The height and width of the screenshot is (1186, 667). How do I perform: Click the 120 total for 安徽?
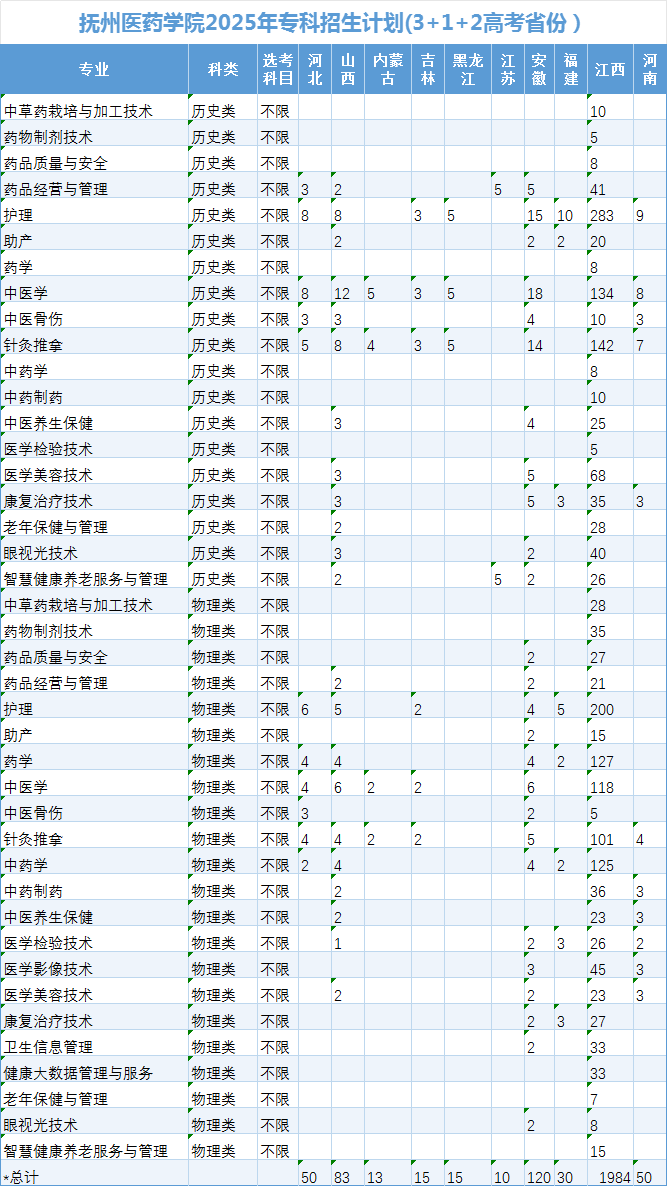(x=540, y=1177)
